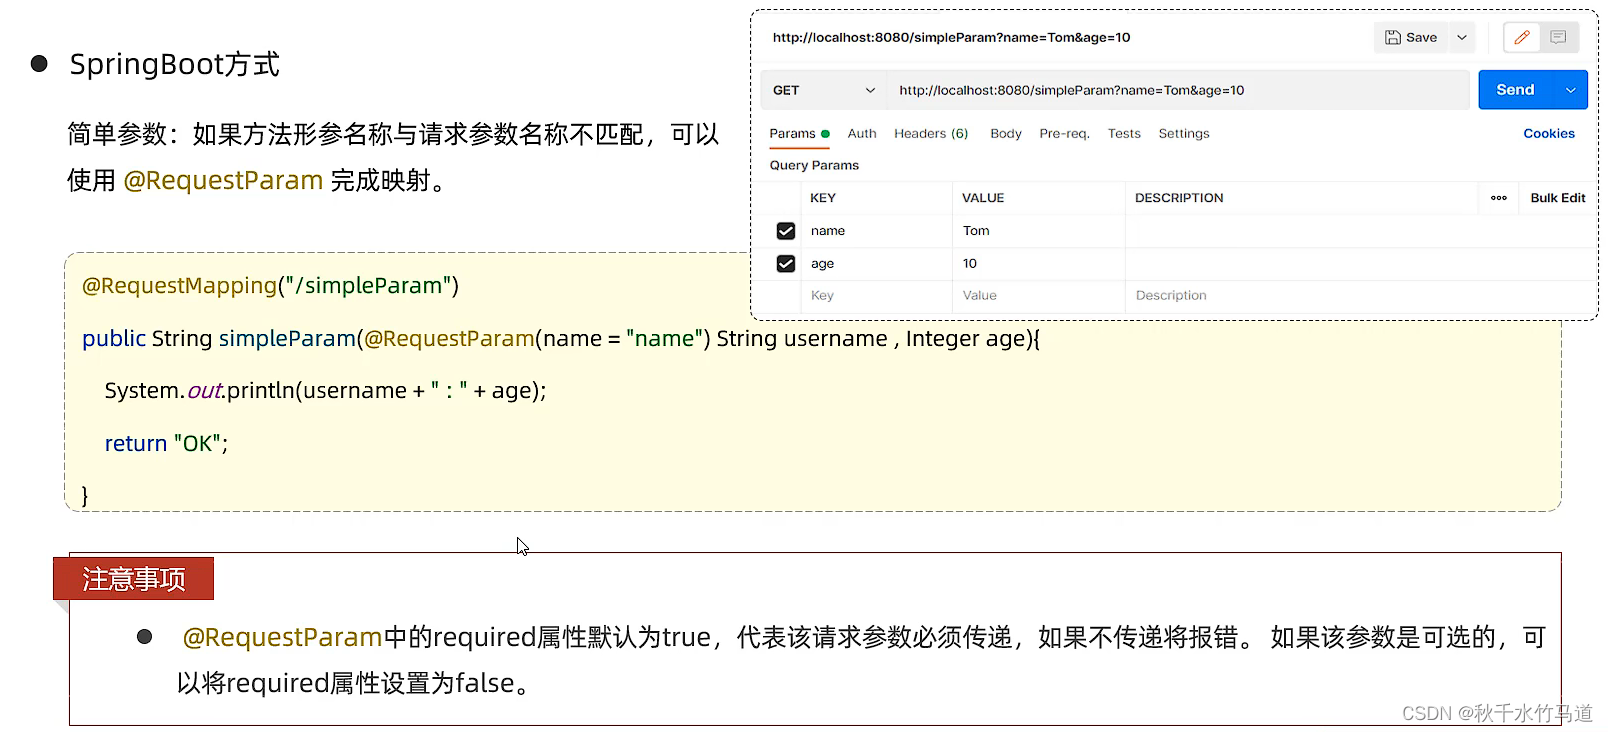This screenshot has height=732, width=1608.
Task: Click the Send button
Action: pyautogui.click(x=1515, y=90)
